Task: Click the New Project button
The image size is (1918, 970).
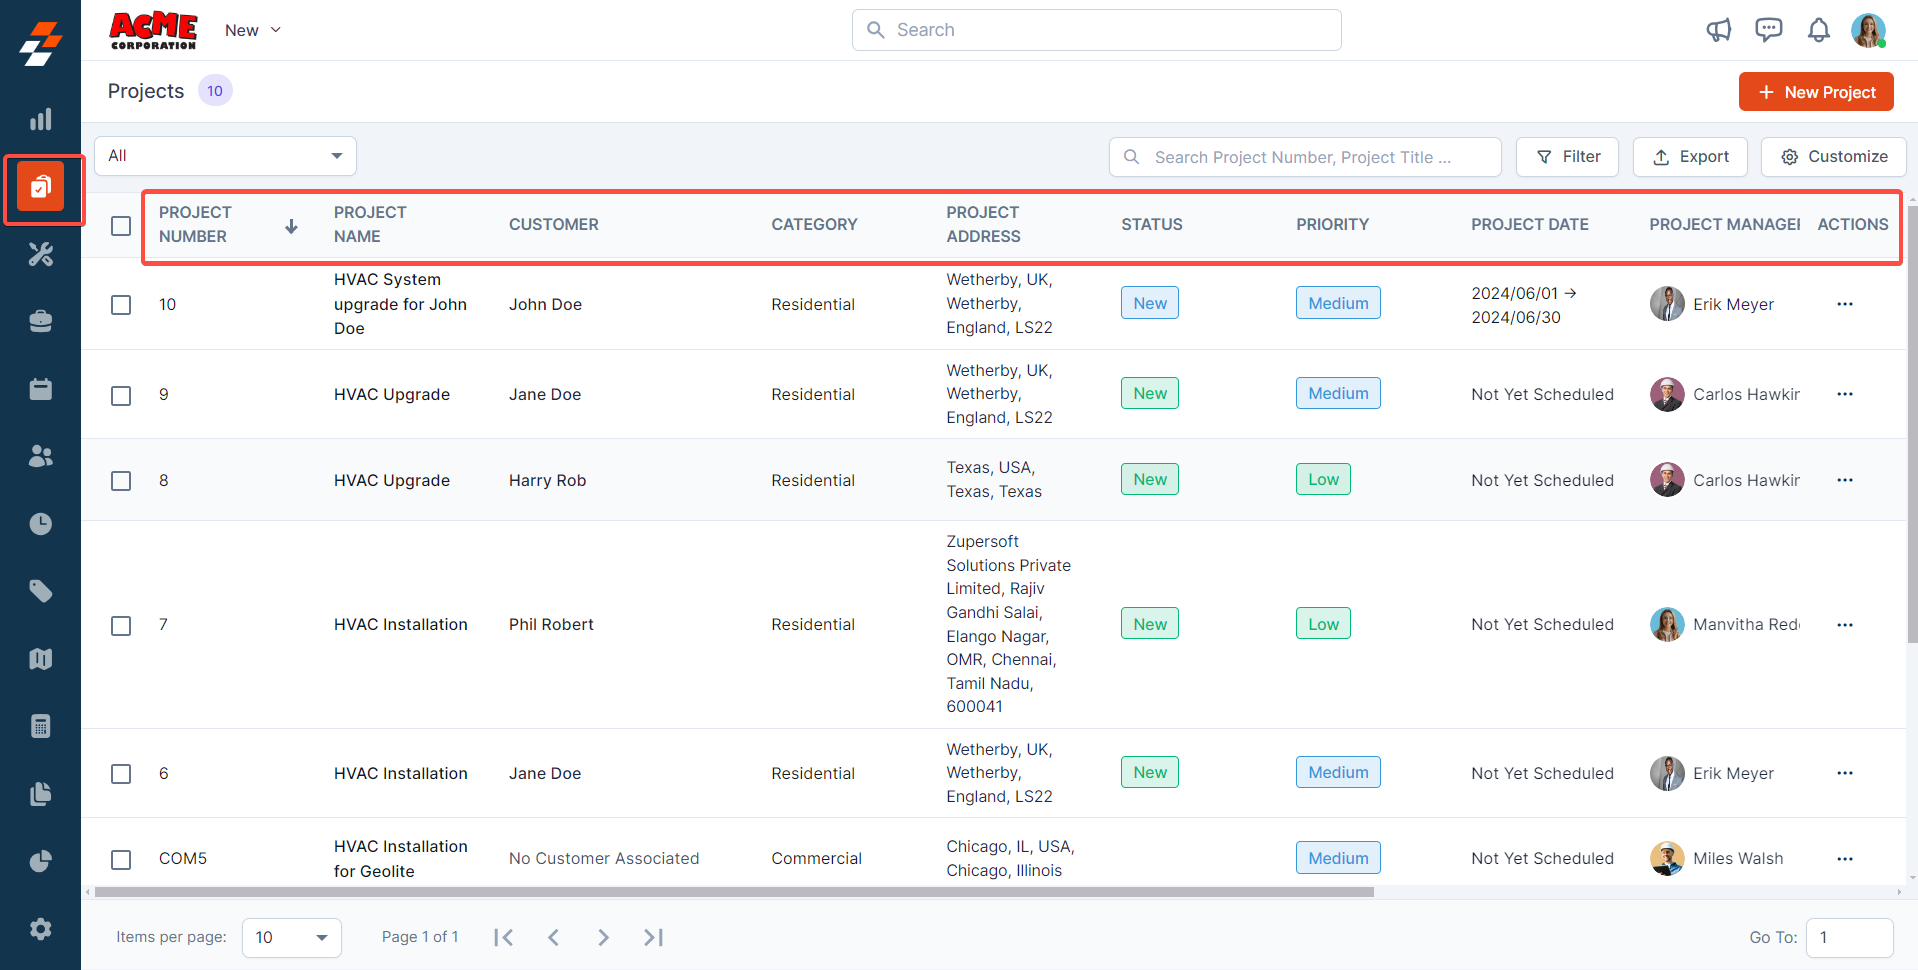Action: coord(1815,92)
